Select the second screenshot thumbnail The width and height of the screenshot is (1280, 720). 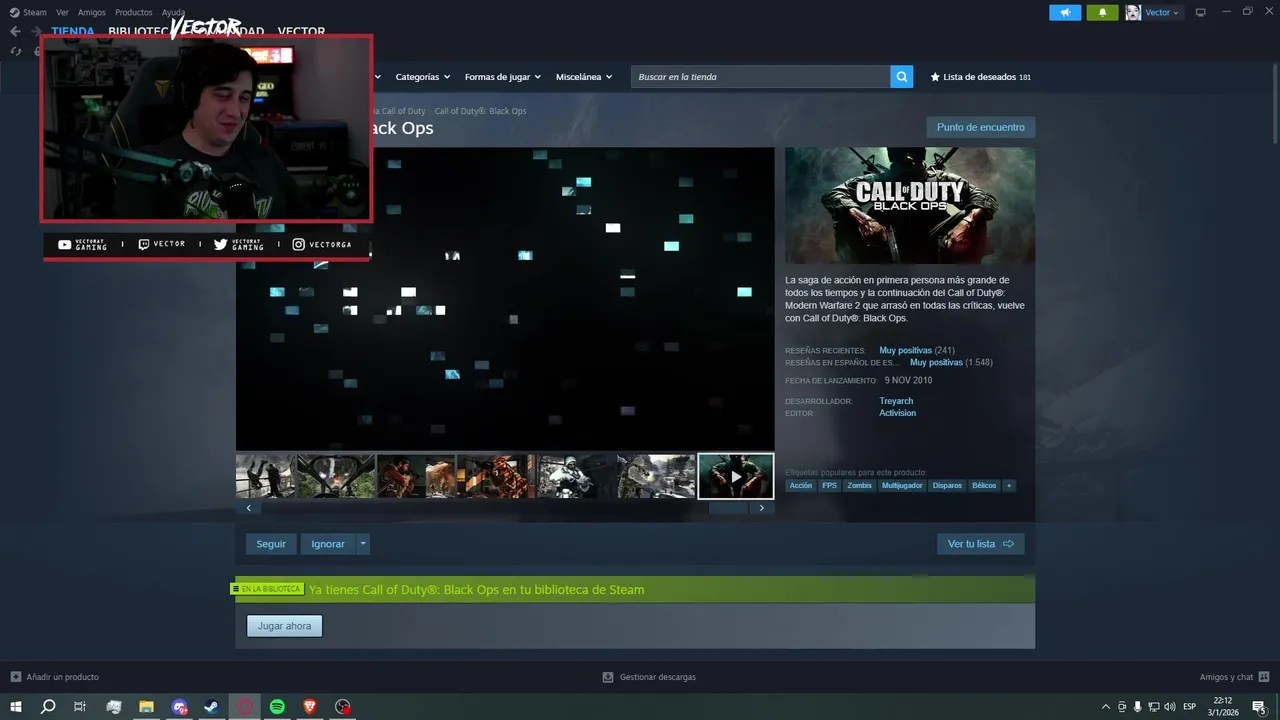[x=336, y=476]
